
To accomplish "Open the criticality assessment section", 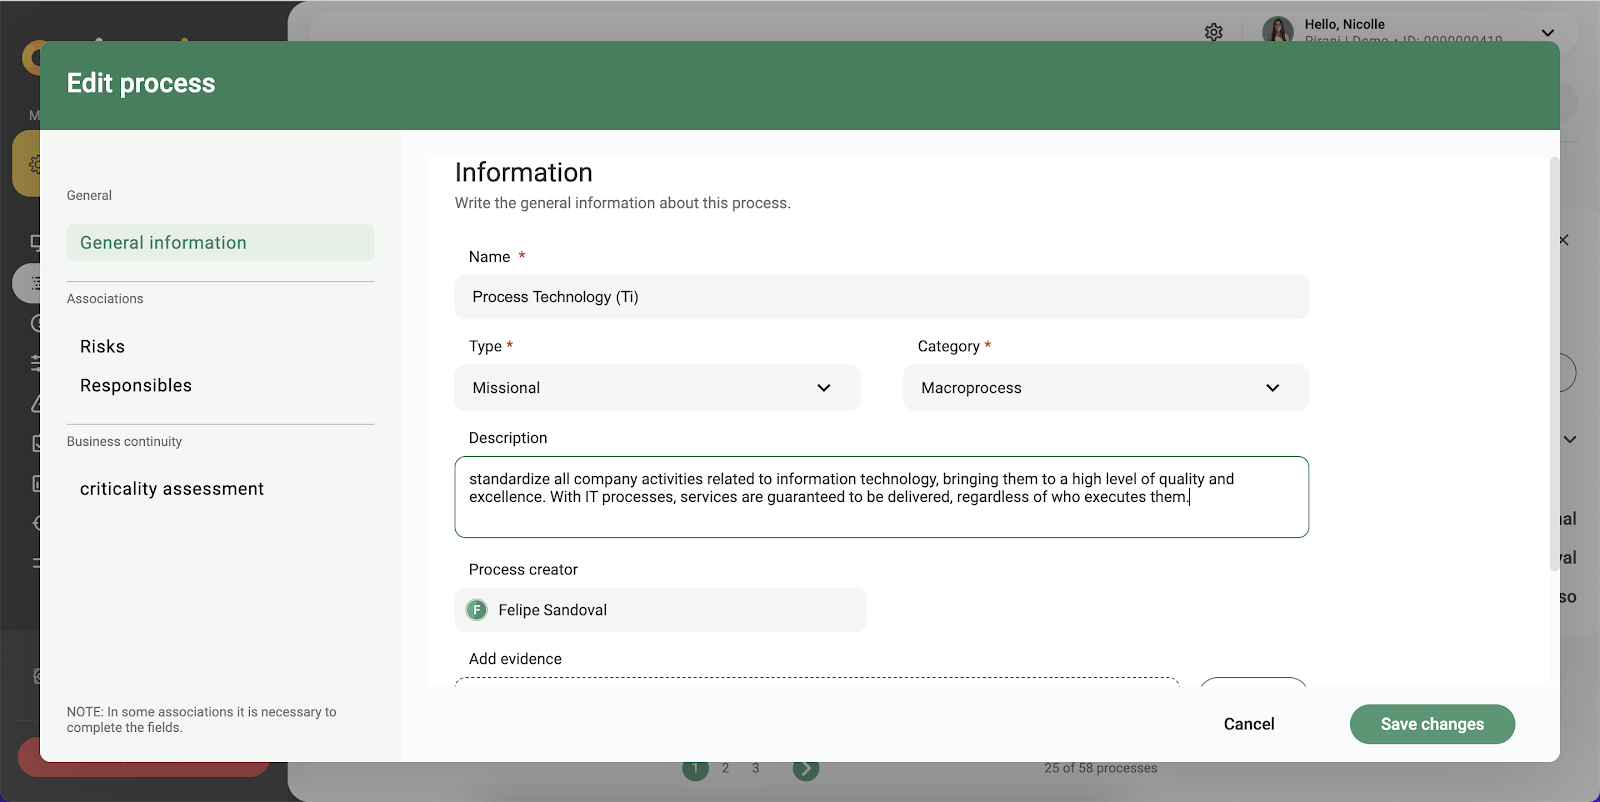I will (x=172, y=489).
